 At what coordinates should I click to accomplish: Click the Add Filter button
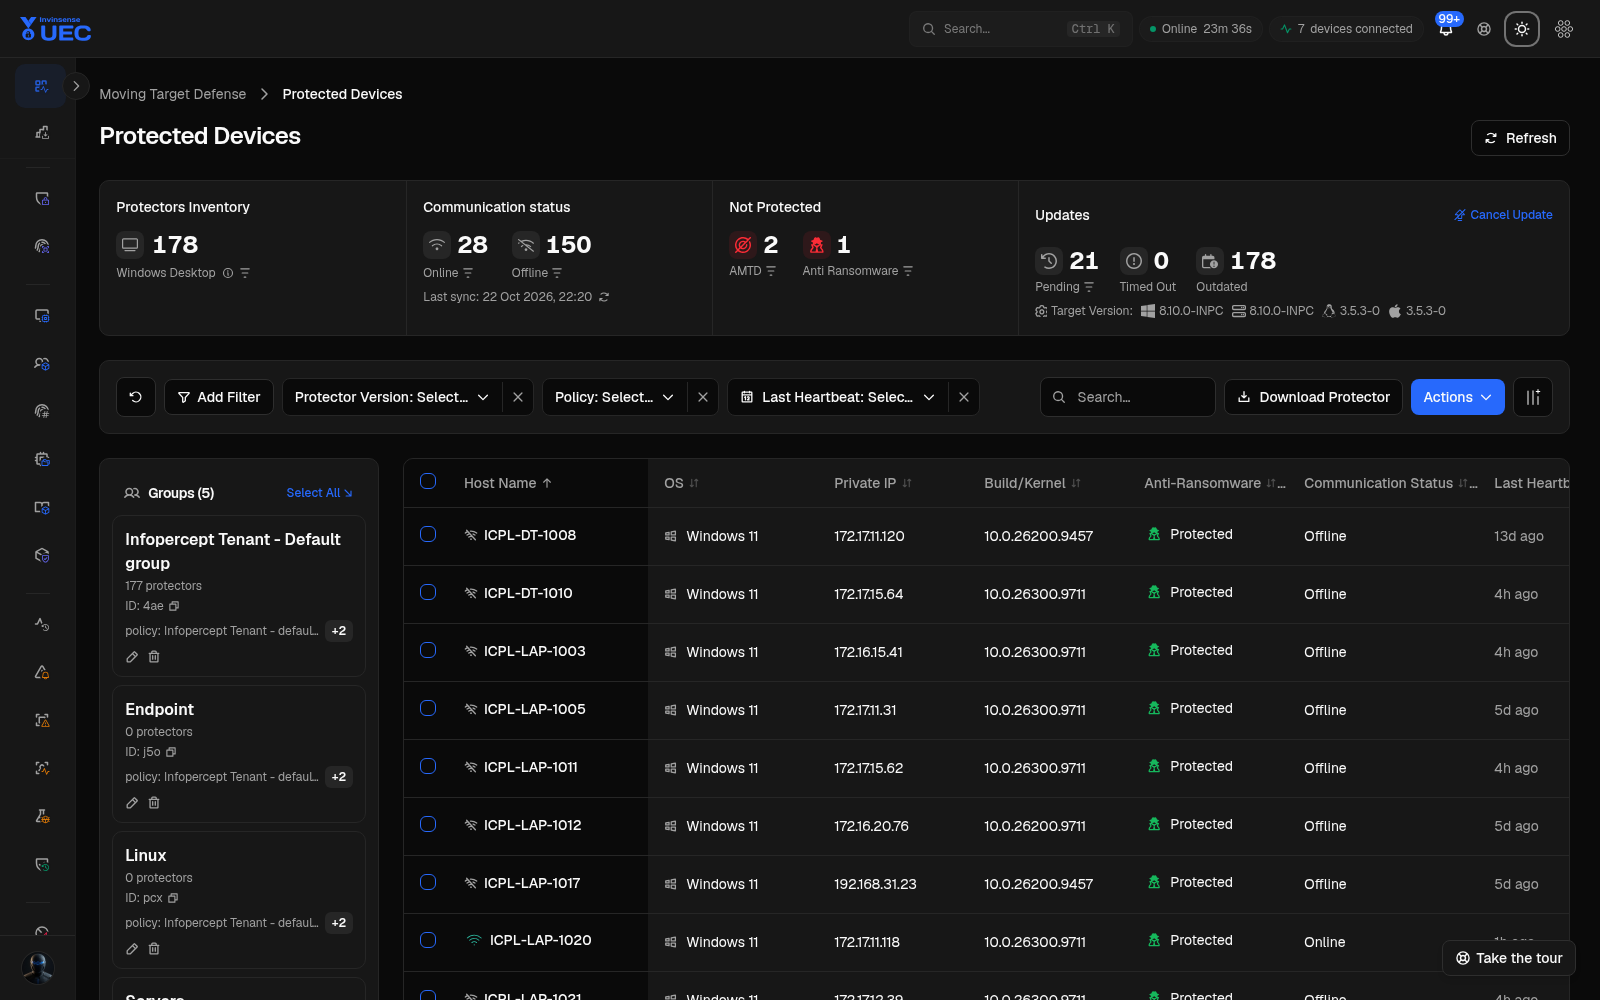click(x=219, y=397)
